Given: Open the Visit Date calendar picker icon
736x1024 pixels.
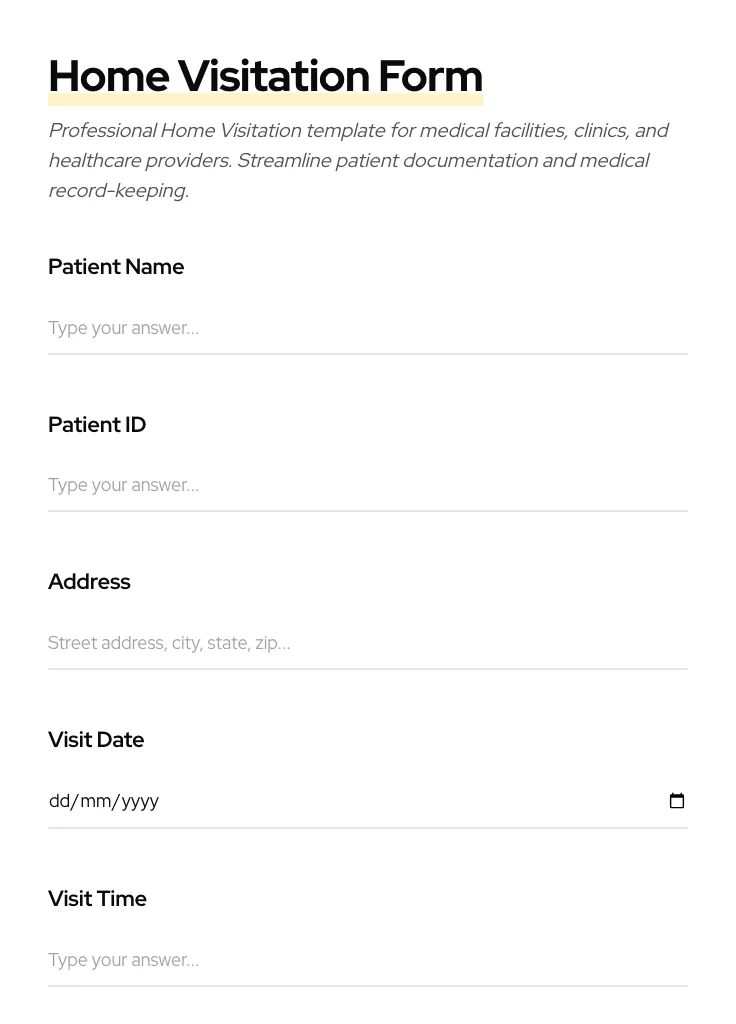Looking at the screenshot, I should (x=677, y=801).
